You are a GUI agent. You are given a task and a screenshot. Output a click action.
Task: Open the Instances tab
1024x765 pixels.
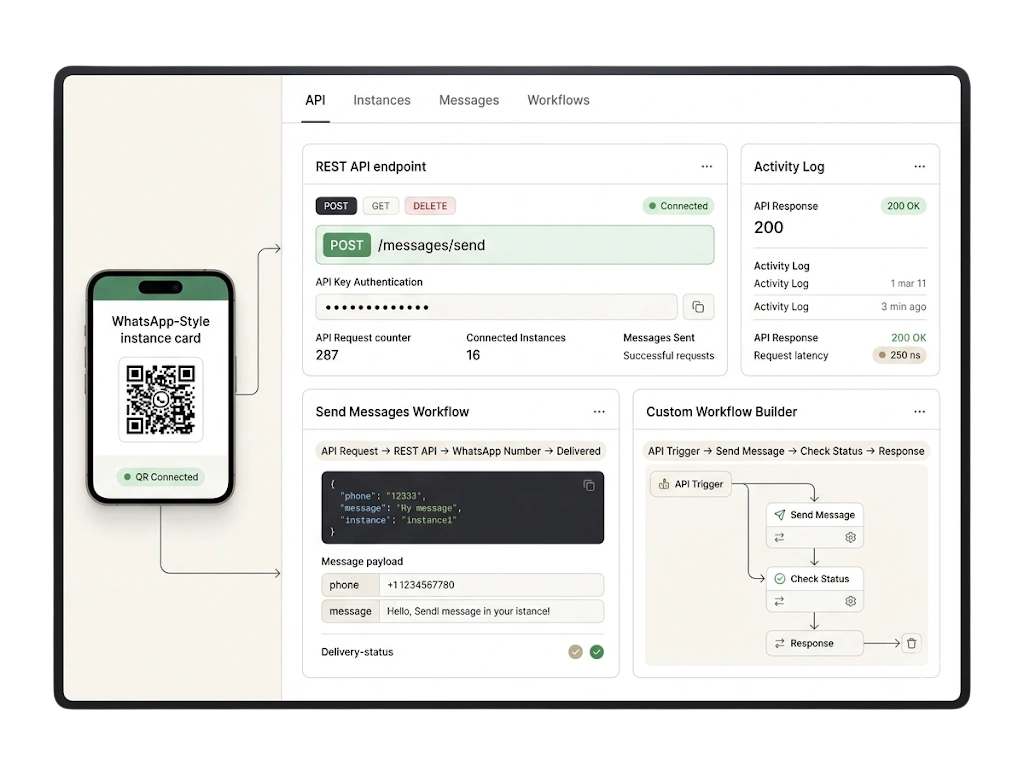click(x=382, y=100)
